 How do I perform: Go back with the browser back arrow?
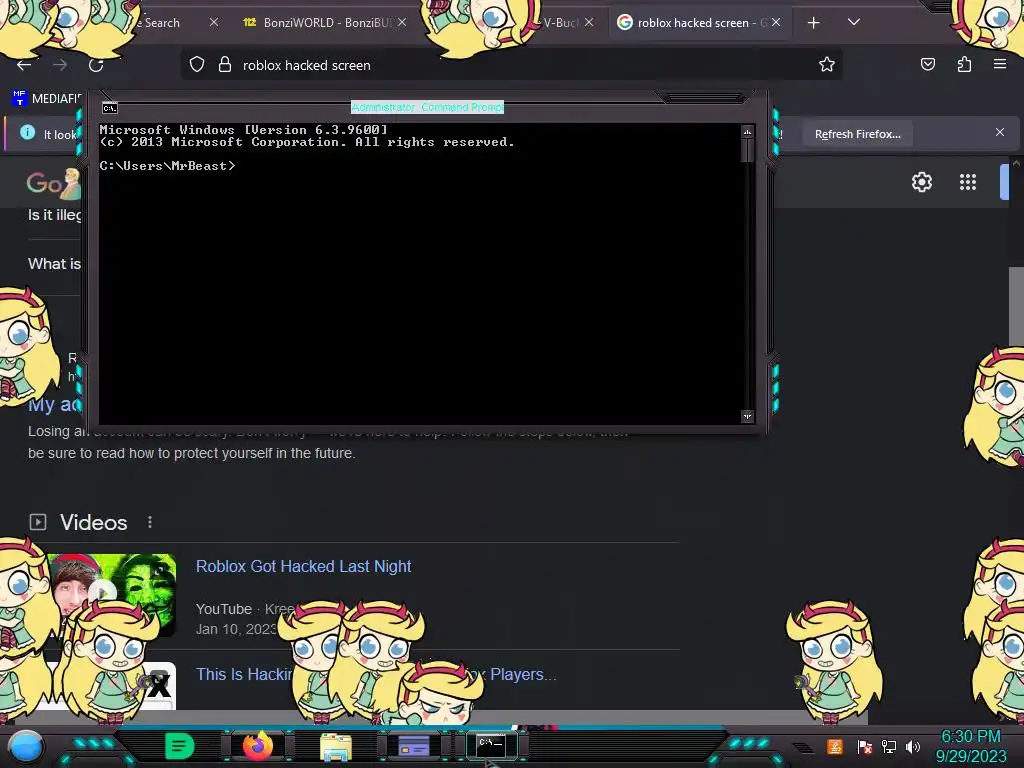[x=24, y=65]
